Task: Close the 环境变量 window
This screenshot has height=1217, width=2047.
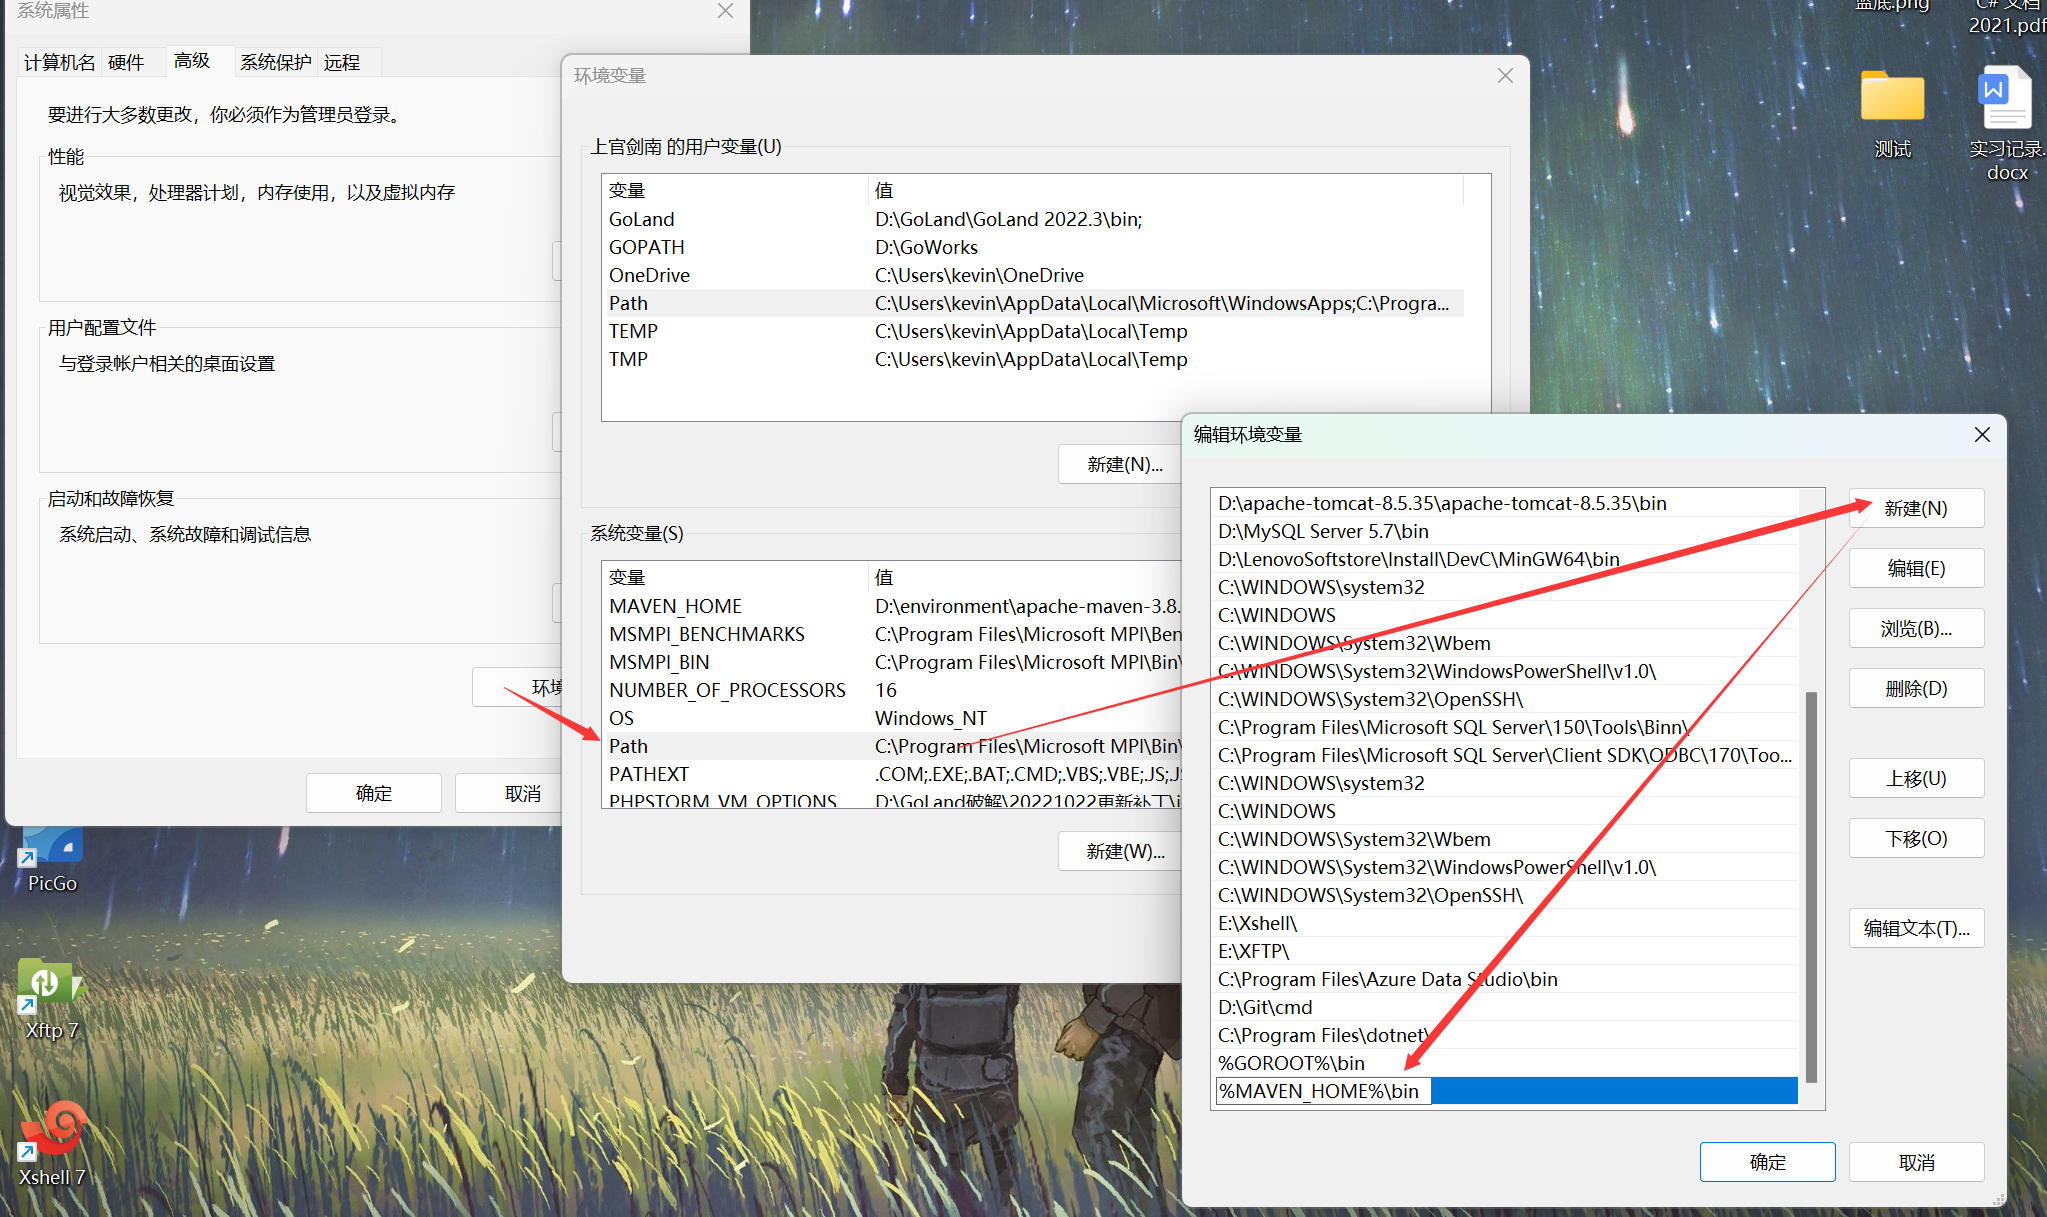Action: click(1505, 76)
